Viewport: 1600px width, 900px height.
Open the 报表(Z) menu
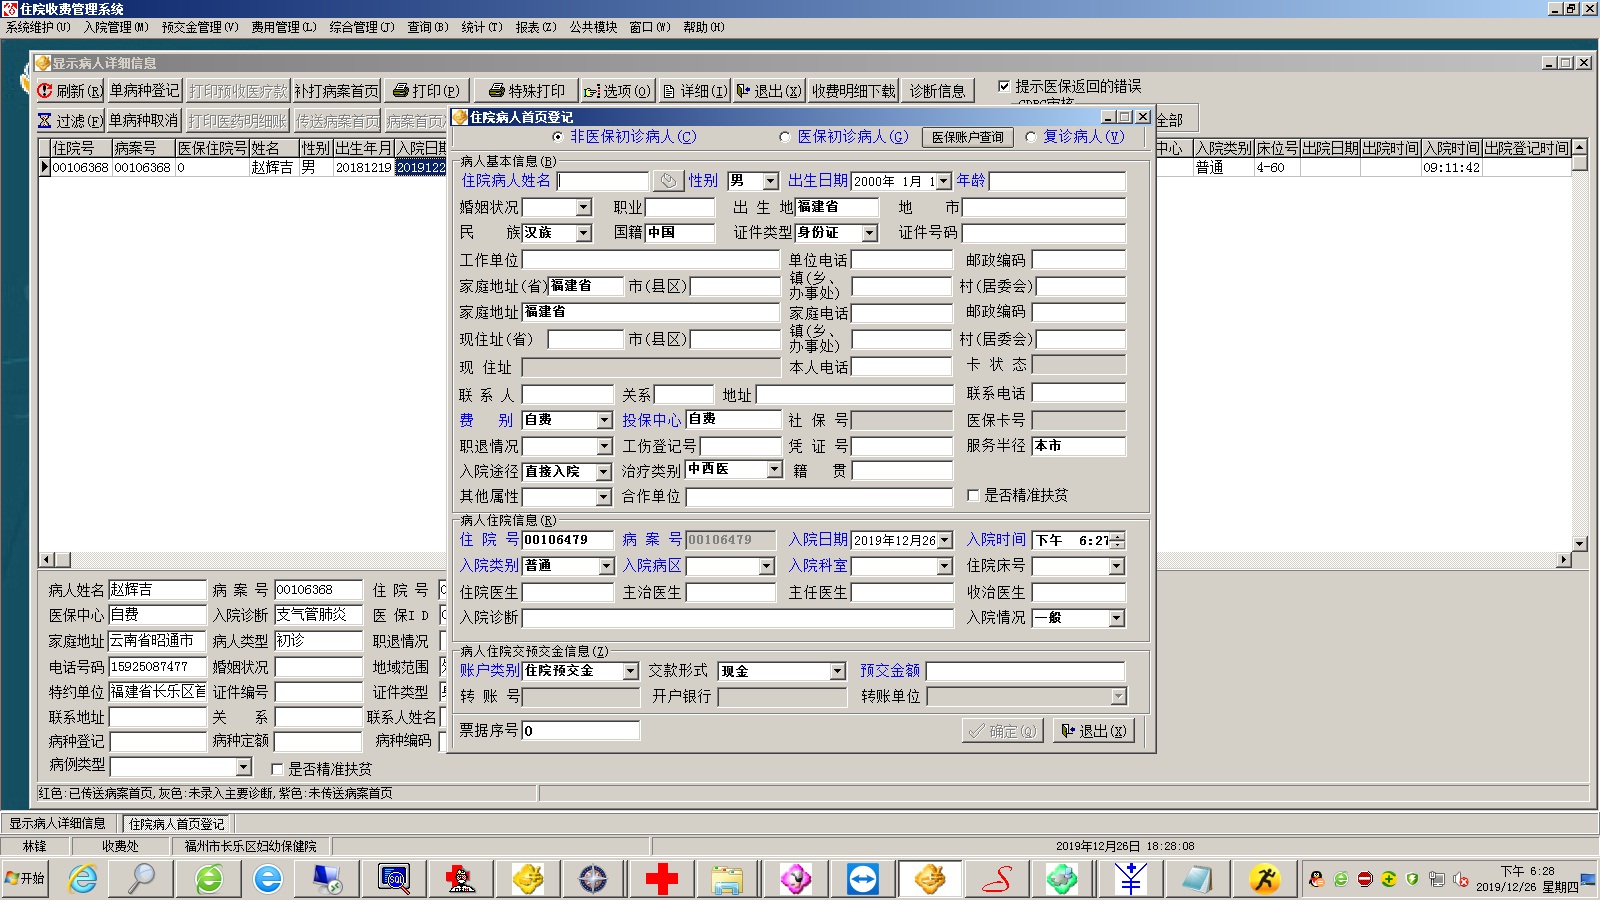(536, 27)
